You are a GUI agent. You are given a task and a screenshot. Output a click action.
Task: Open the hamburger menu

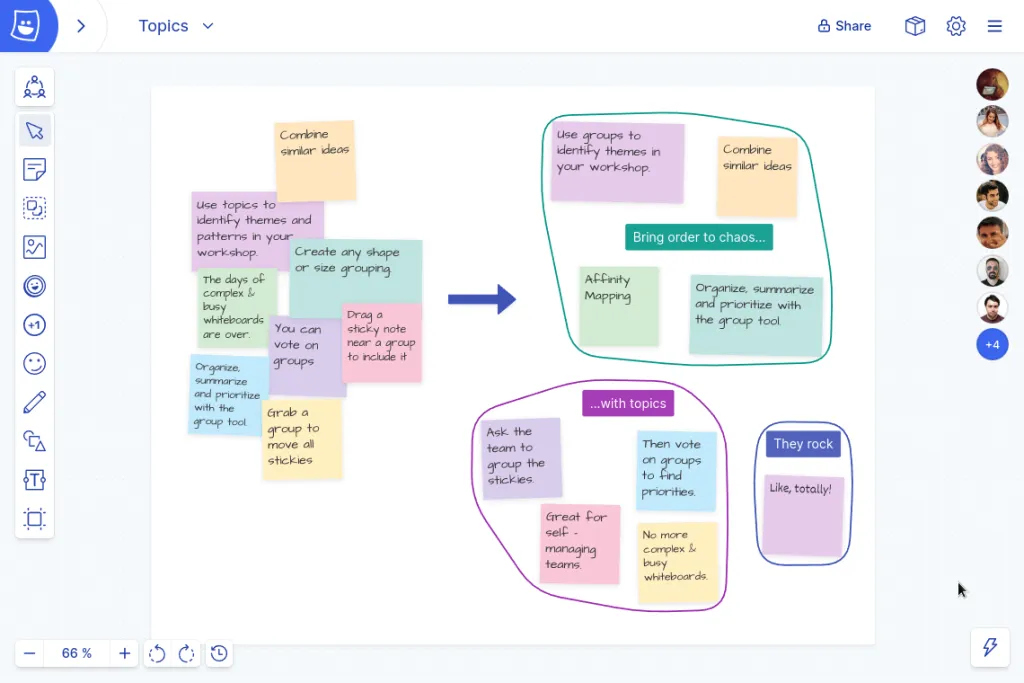[x=995, y=26]
